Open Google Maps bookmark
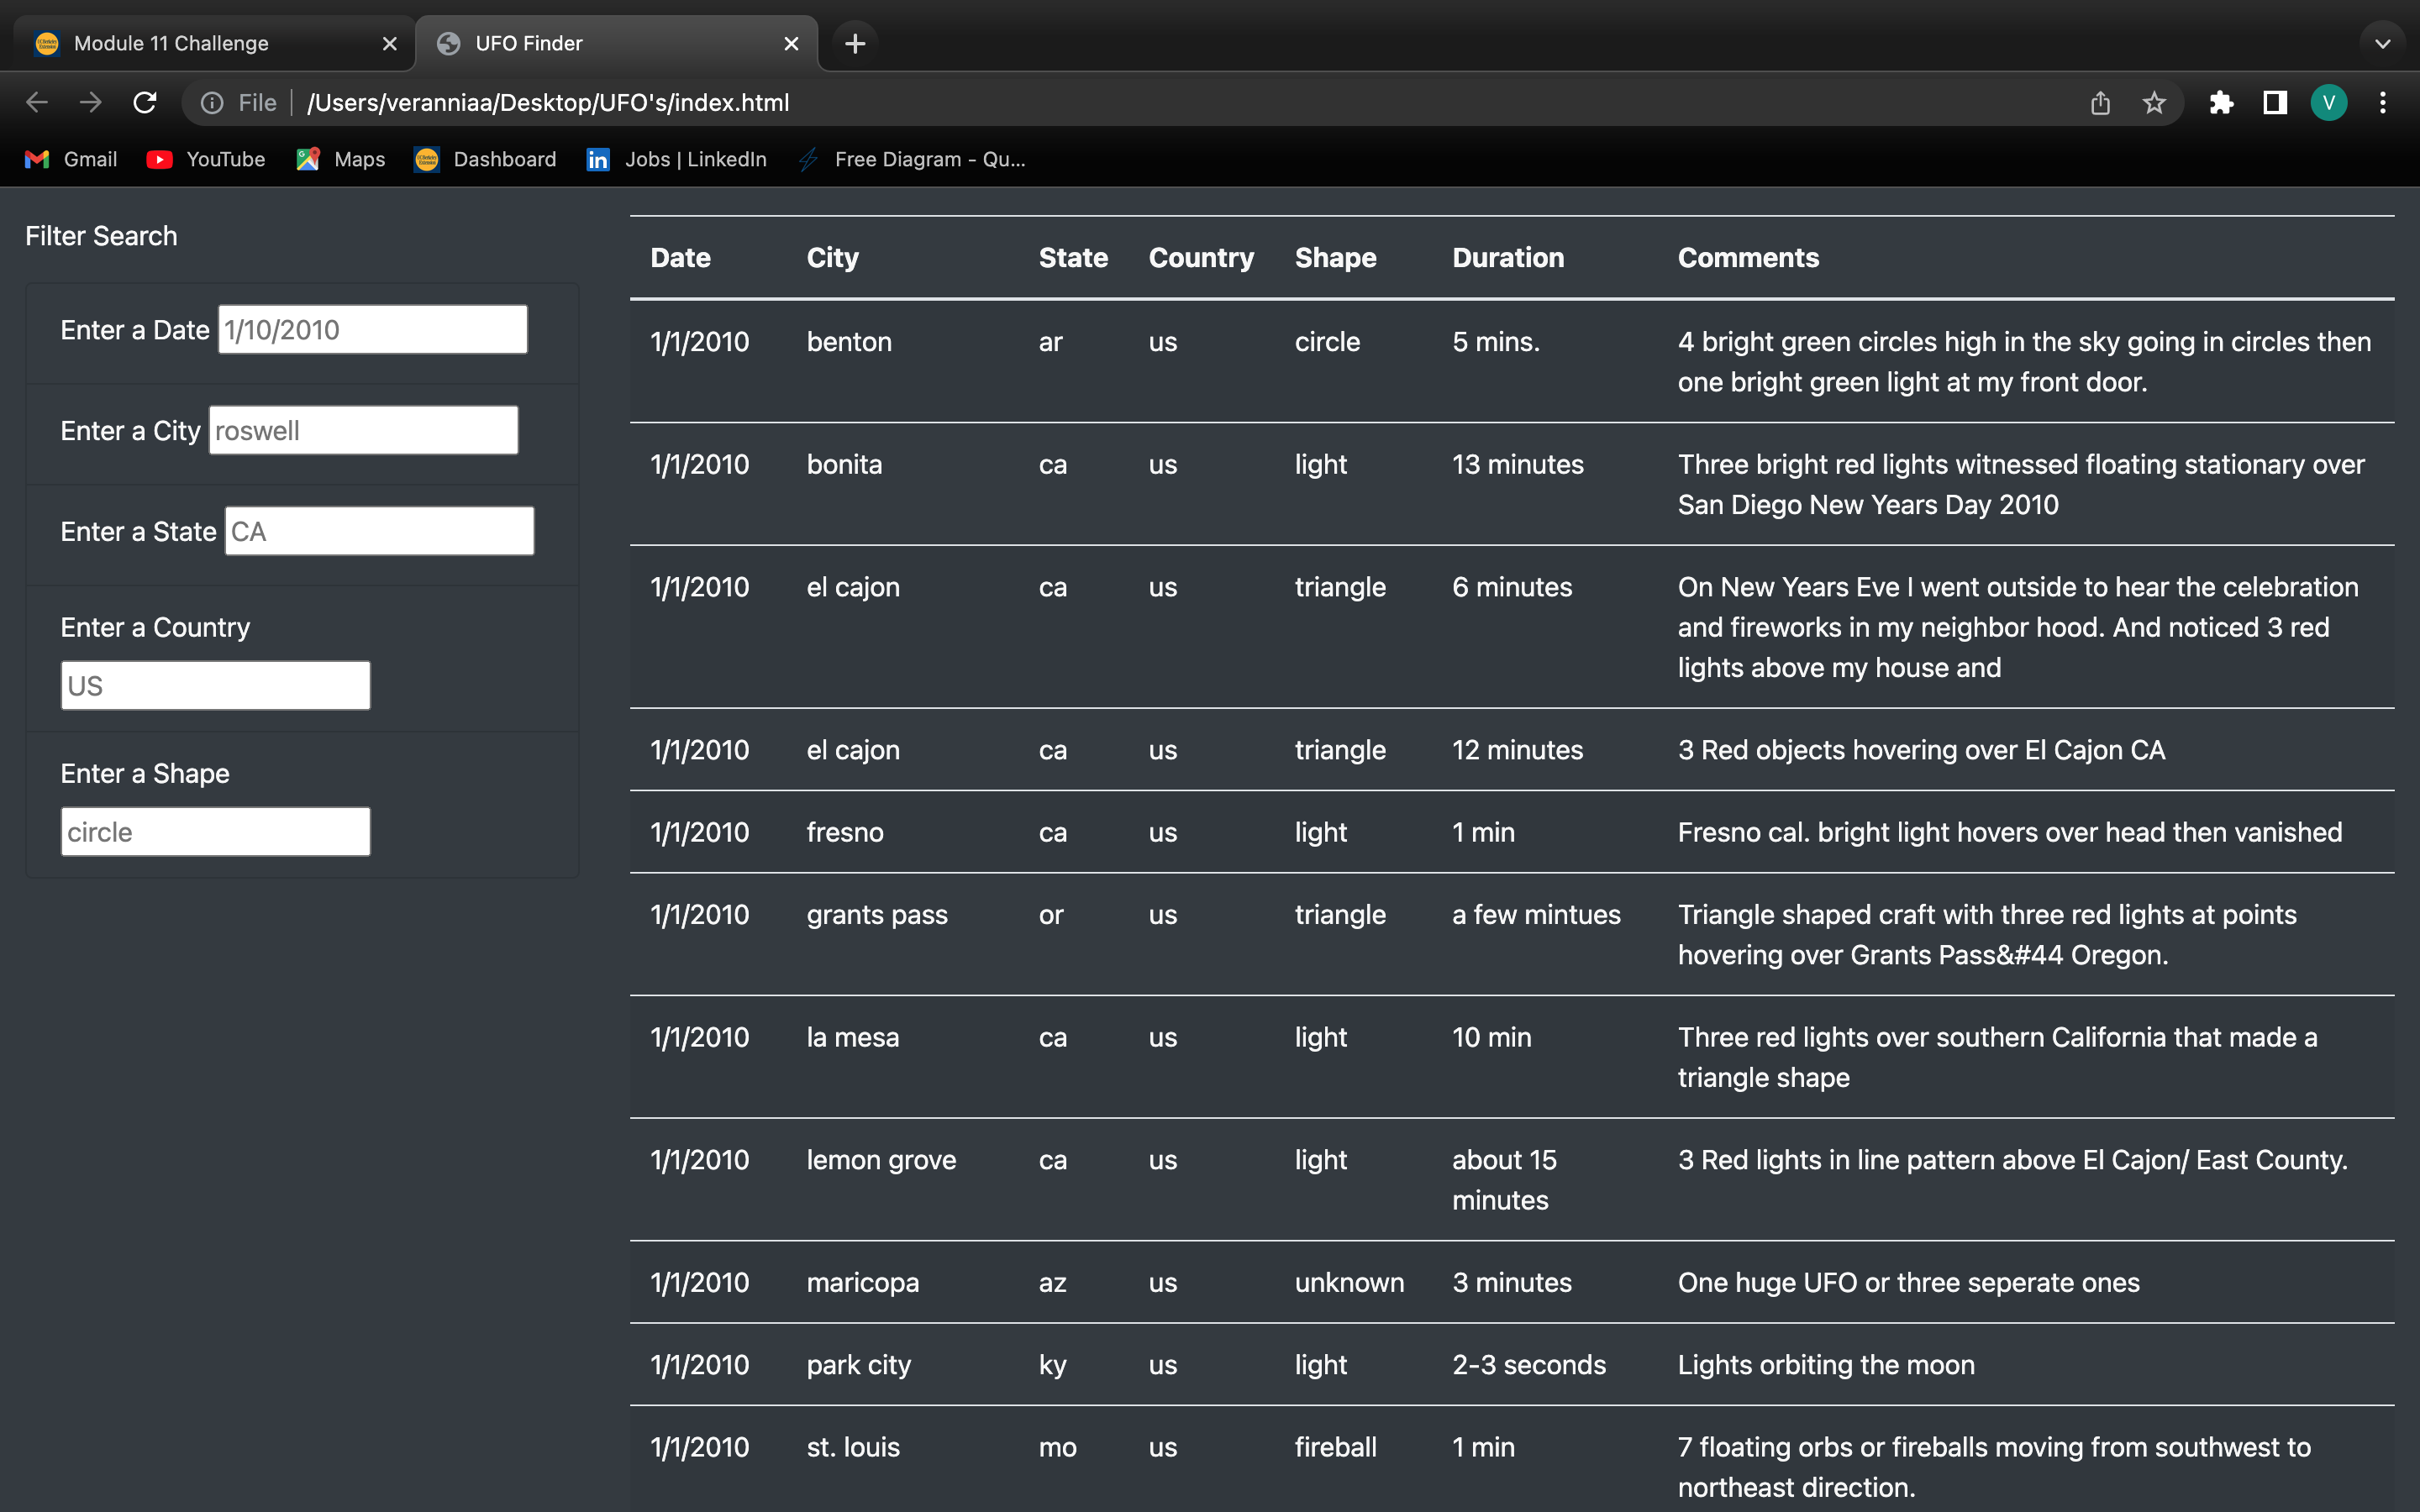 coord(340,159)
